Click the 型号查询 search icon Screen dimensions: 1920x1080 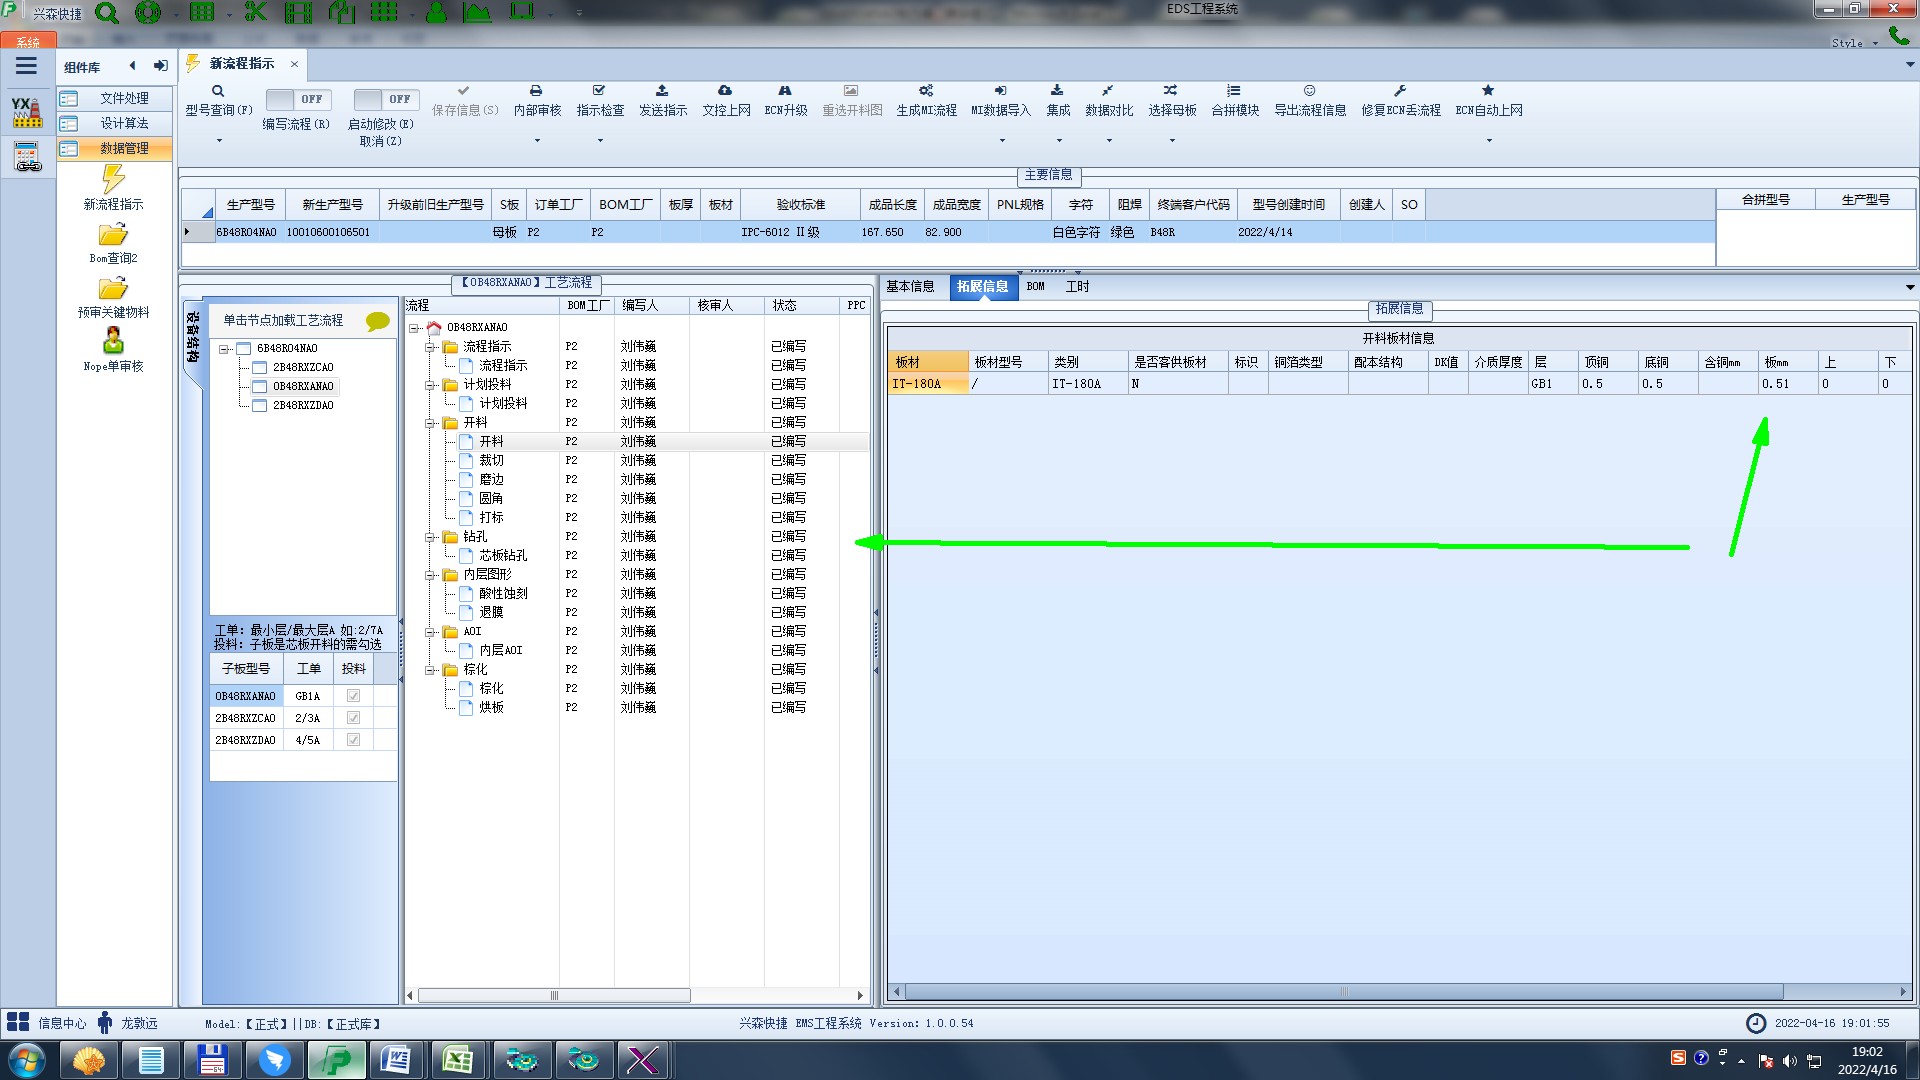point(218,91)
